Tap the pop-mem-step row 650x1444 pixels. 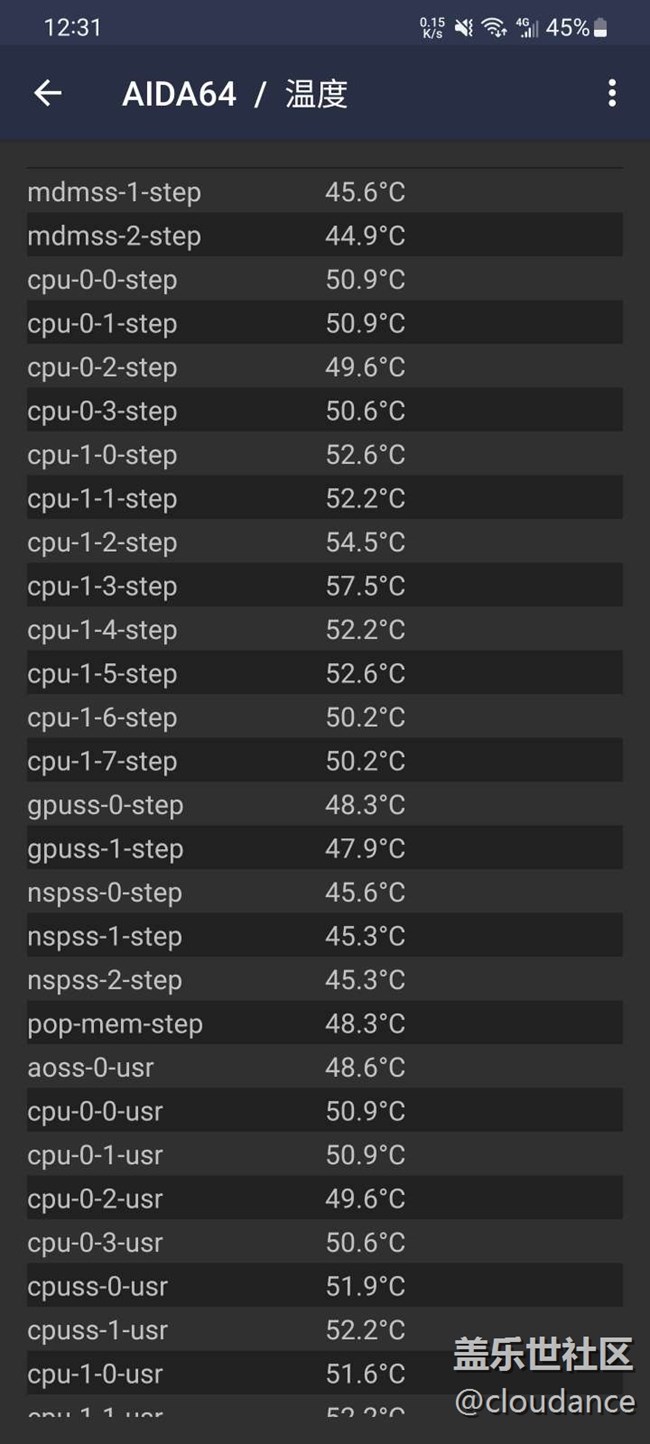pos(324,1024)
